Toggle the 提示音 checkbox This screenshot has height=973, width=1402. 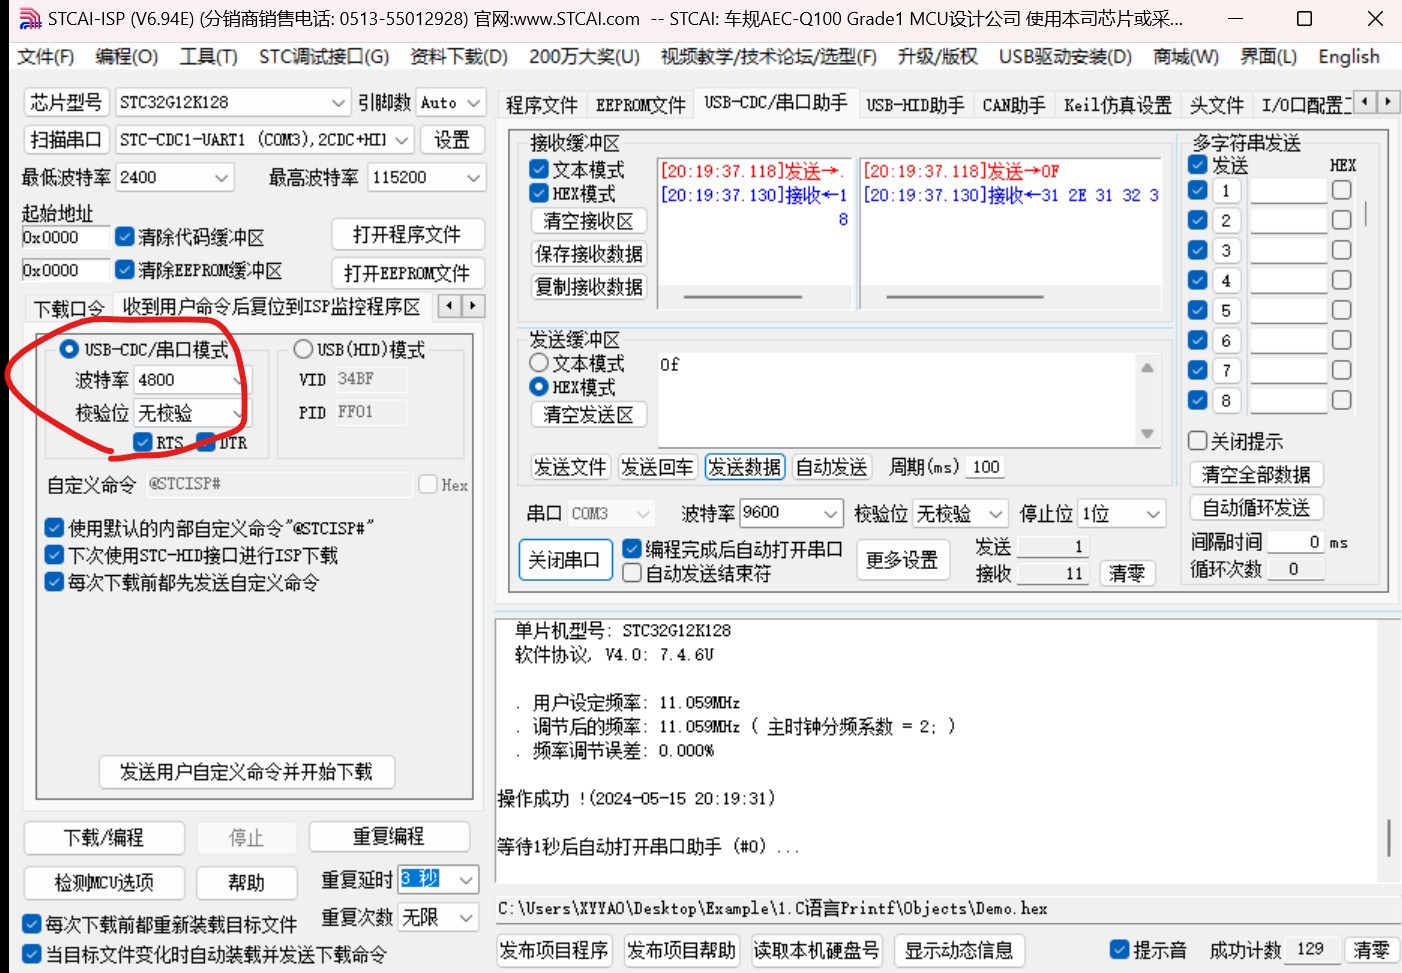click(1120, 950)
